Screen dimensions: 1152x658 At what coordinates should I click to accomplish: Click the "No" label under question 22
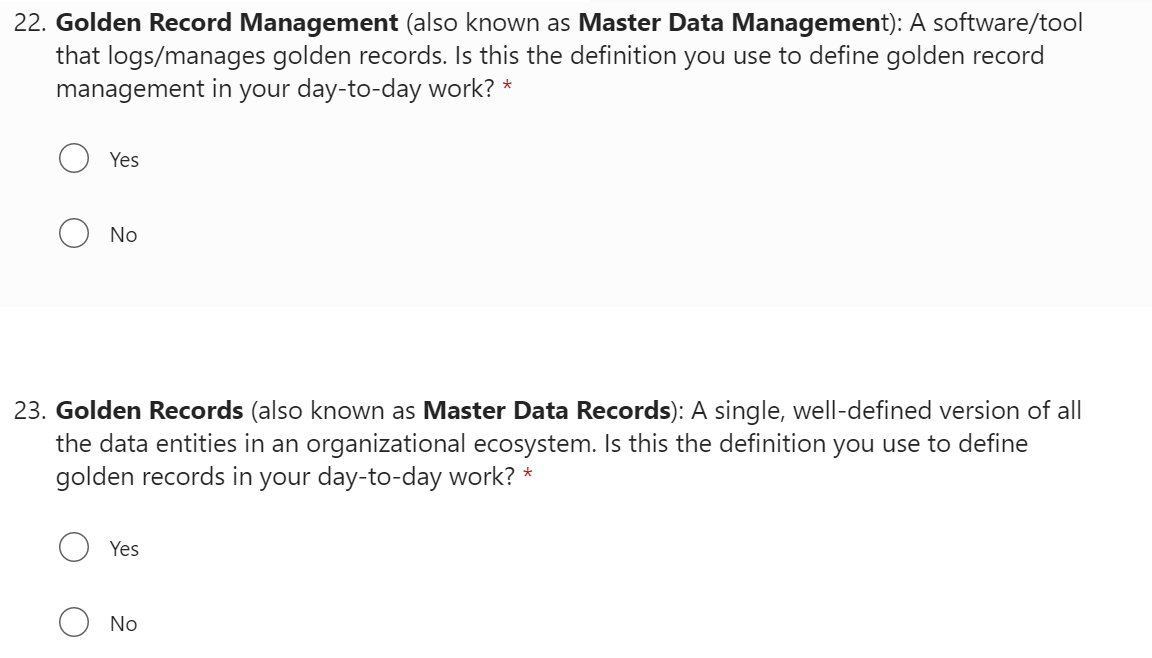[124, 235]
